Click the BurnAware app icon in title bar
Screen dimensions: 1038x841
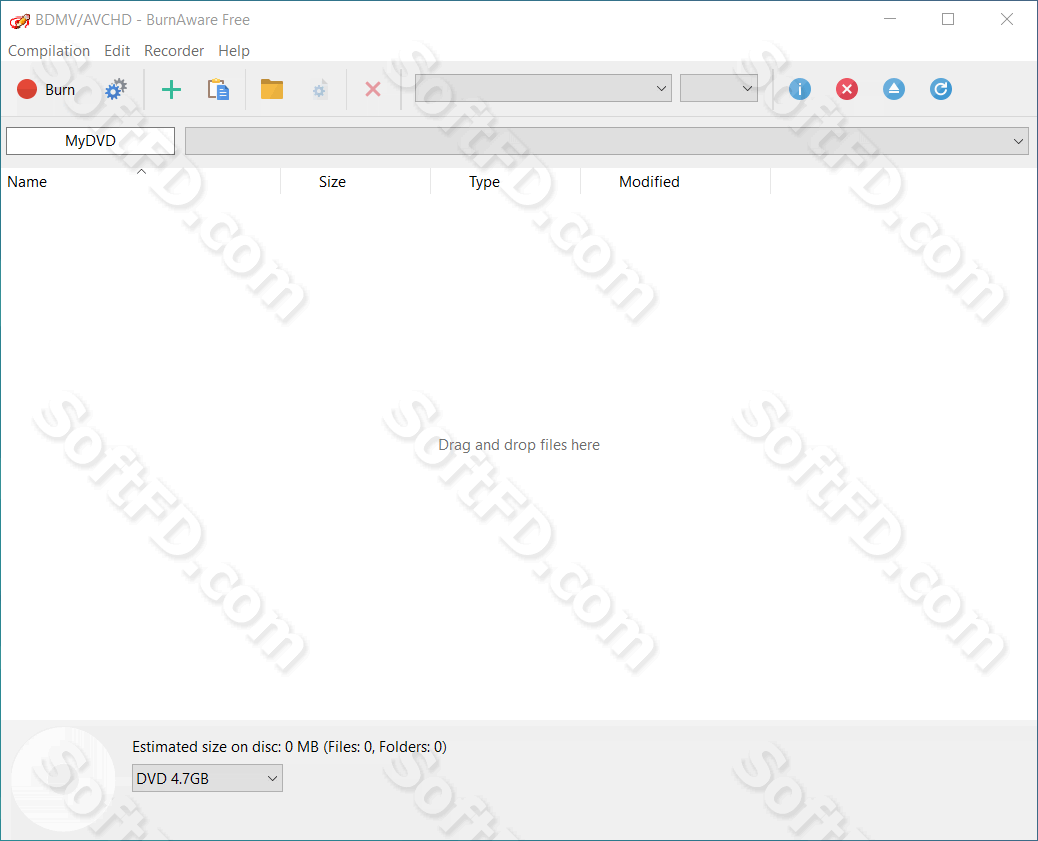click(x=19, y=21)
